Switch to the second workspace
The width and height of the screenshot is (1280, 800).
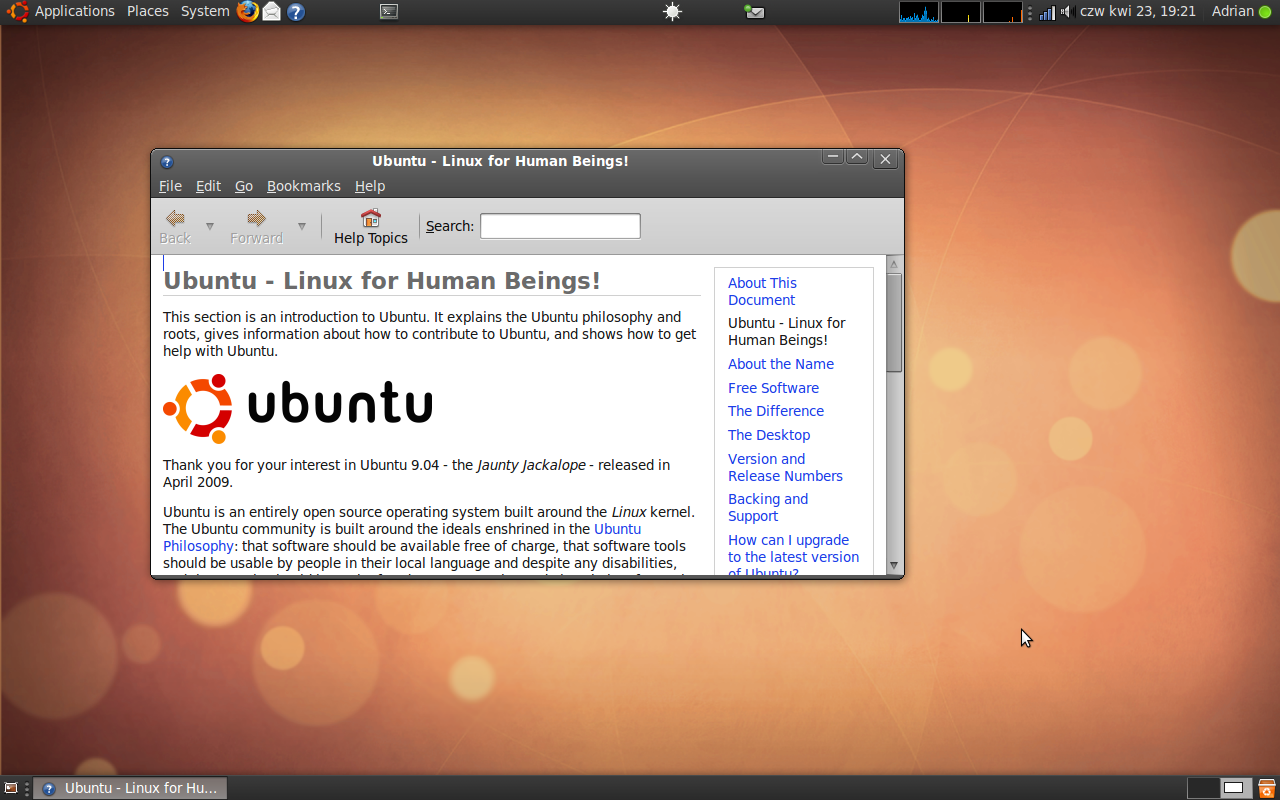click(1235, 788)
